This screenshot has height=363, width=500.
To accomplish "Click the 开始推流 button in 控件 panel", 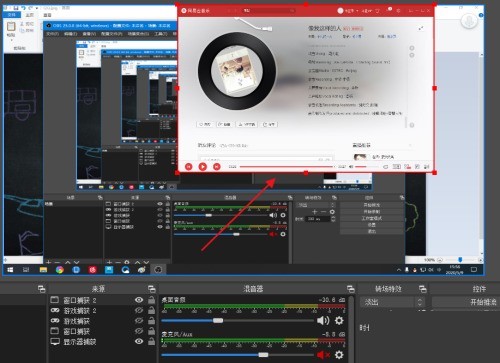I will (x=466, y=302).
